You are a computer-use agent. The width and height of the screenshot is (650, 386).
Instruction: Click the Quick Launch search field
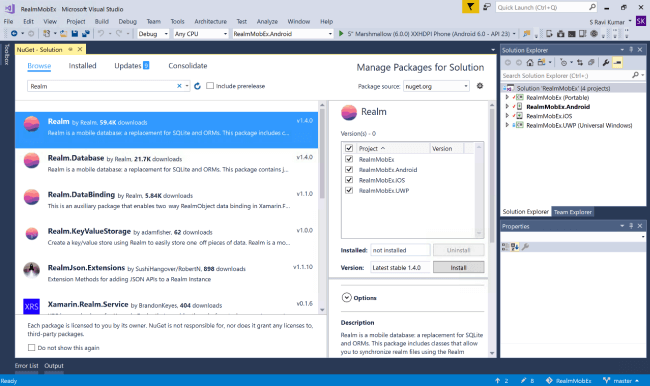click(546, 7)
